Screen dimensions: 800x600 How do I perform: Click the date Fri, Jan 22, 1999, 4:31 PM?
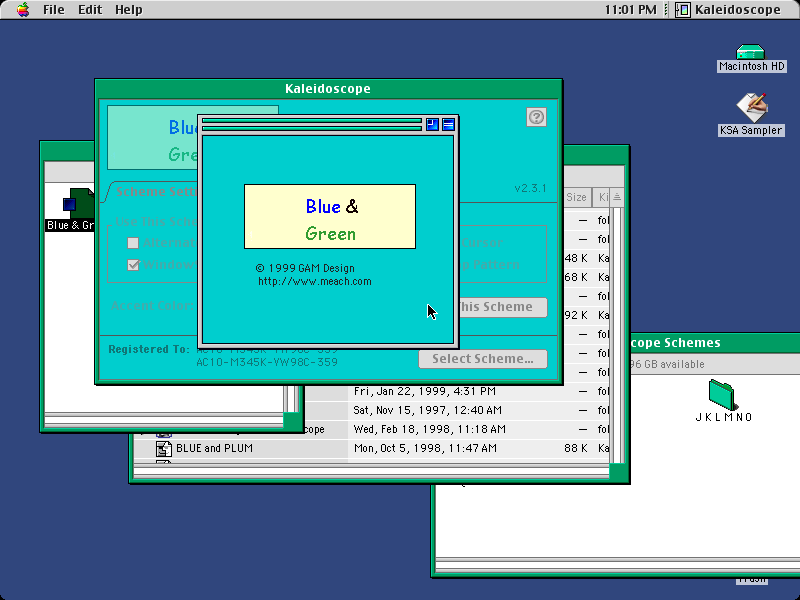[424, 391]
